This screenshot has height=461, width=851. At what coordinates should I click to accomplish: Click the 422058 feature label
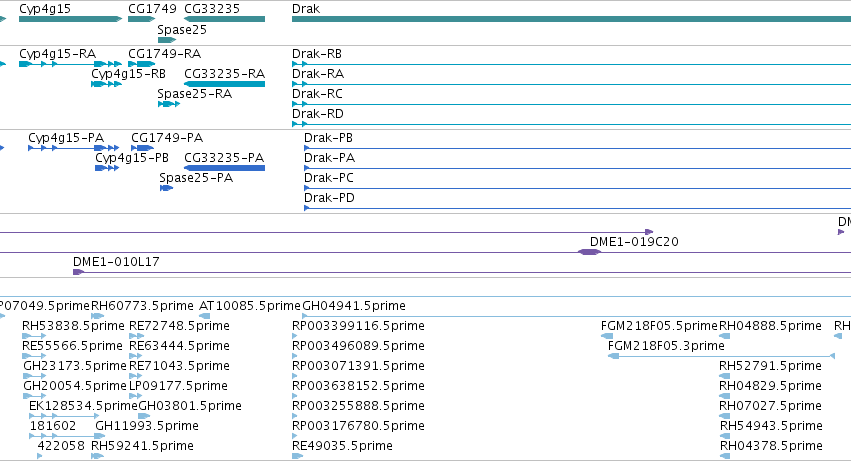click(61, 446)
